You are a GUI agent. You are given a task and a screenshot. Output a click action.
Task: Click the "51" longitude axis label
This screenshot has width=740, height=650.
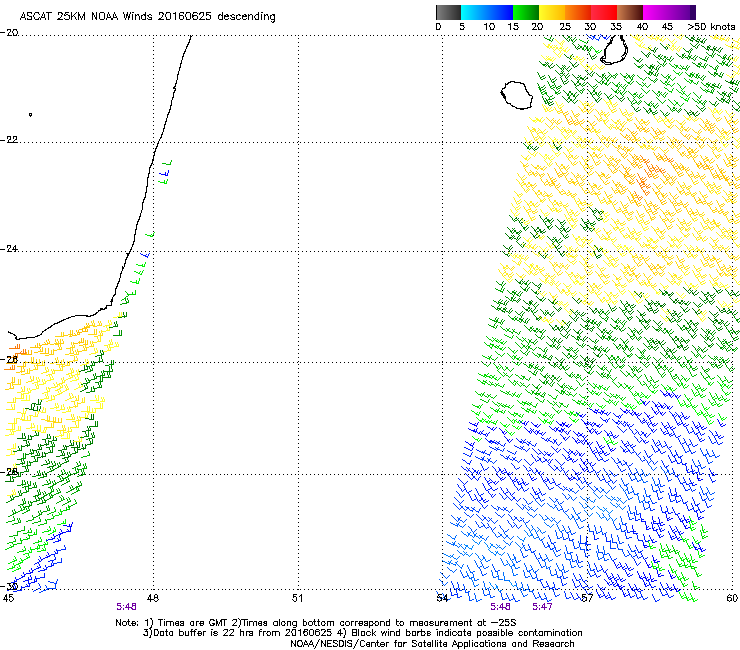[297, 598]
